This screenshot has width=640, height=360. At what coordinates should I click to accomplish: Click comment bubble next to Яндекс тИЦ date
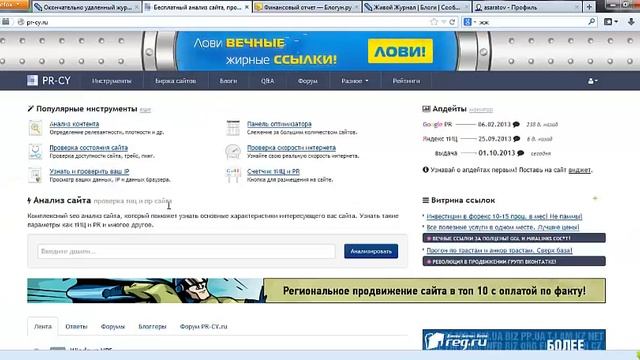tap(516, 139)
